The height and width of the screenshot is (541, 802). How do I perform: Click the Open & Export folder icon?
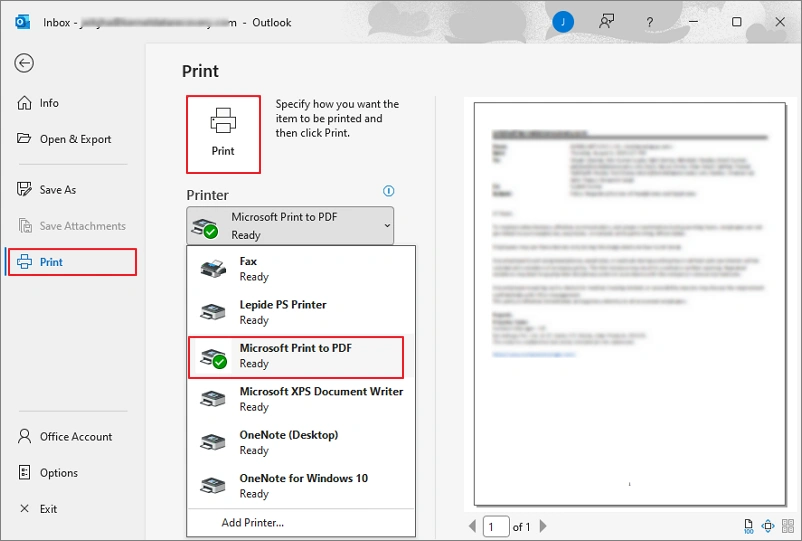(24, 138)
